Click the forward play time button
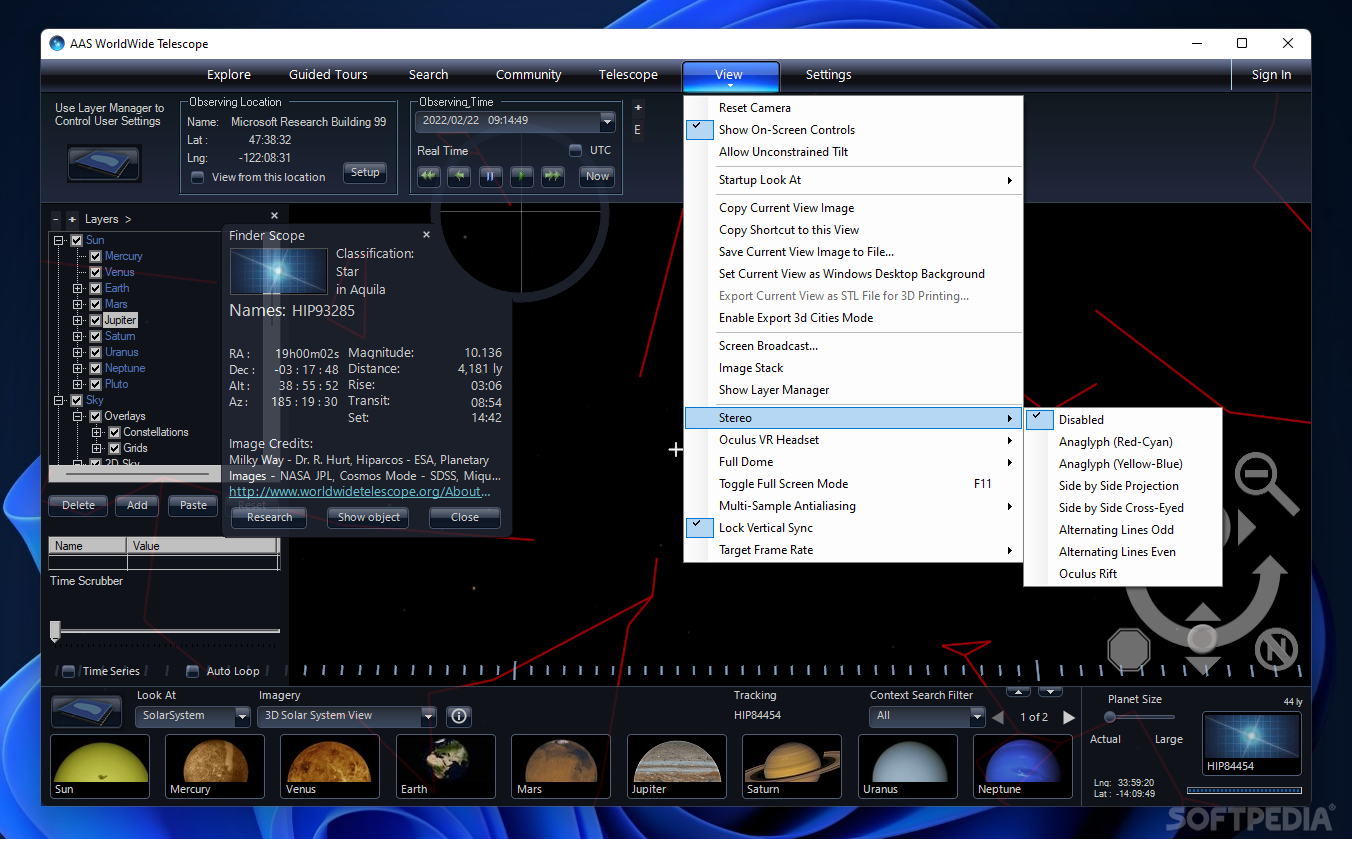Screen dimensions: 1352x846 click(x=522, y=176)
